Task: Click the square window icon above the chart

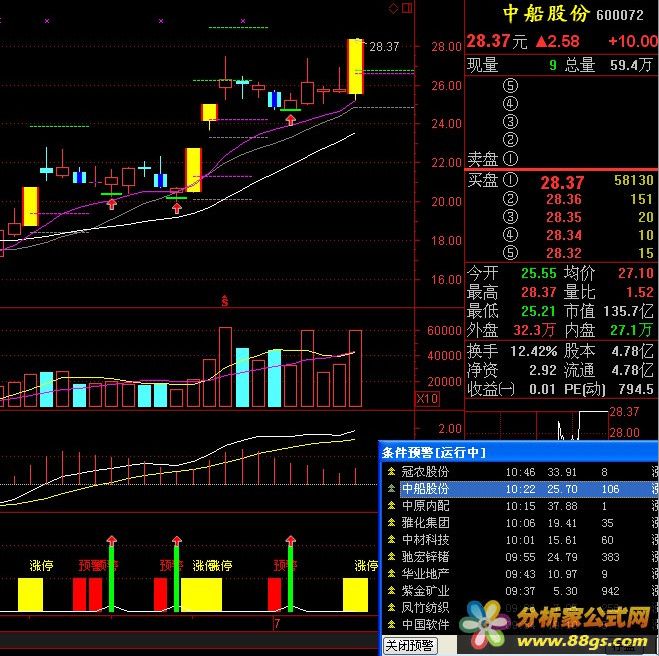Action: pyautogui.click(x=407, y=8)
